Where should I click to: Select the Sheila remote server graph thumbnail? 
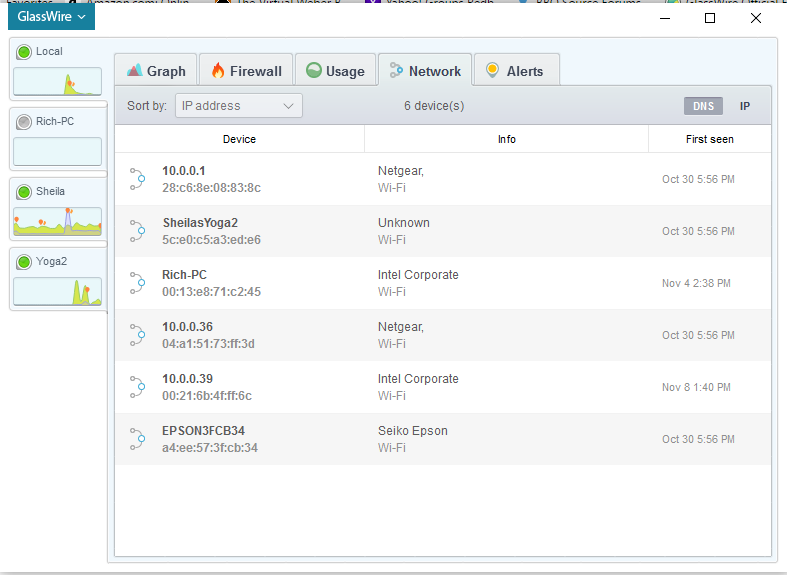pos(57,222)
